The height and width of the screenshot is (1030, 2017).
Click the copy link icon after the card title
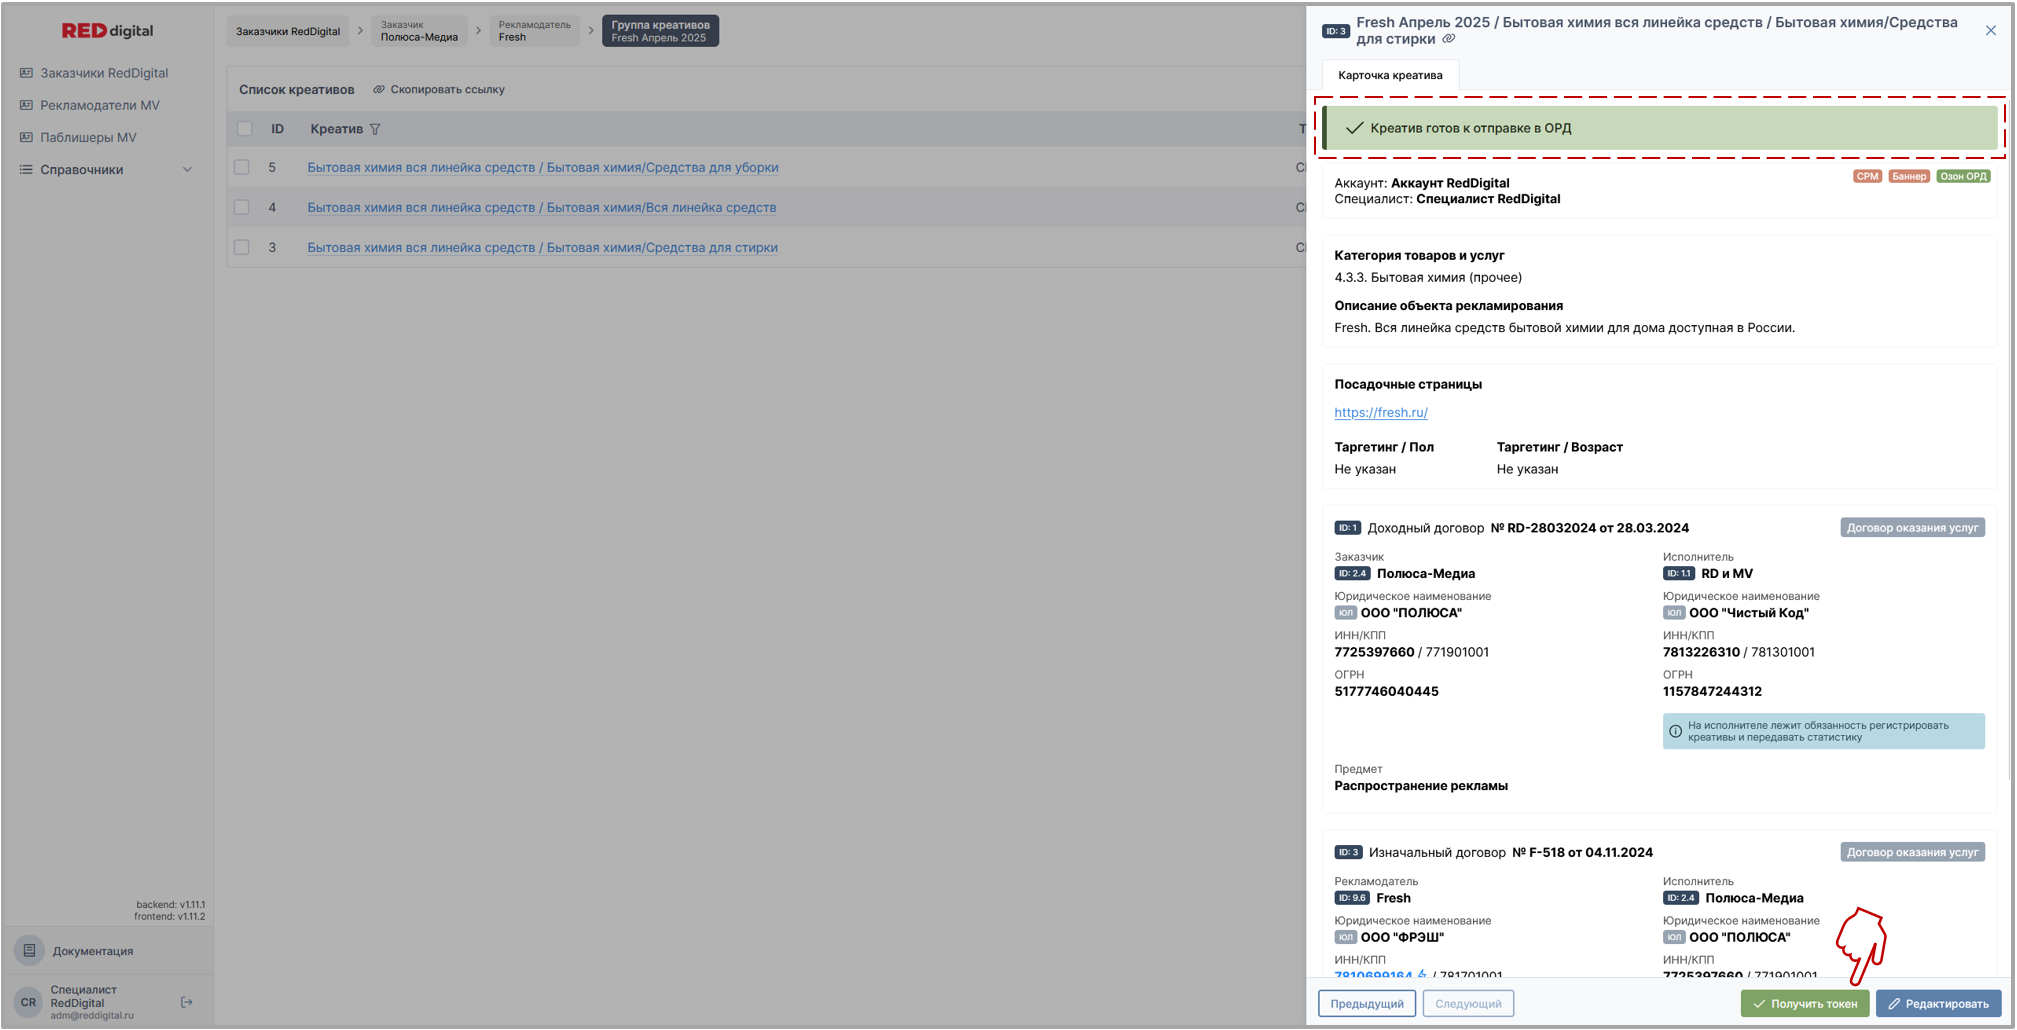[1449, 39]
